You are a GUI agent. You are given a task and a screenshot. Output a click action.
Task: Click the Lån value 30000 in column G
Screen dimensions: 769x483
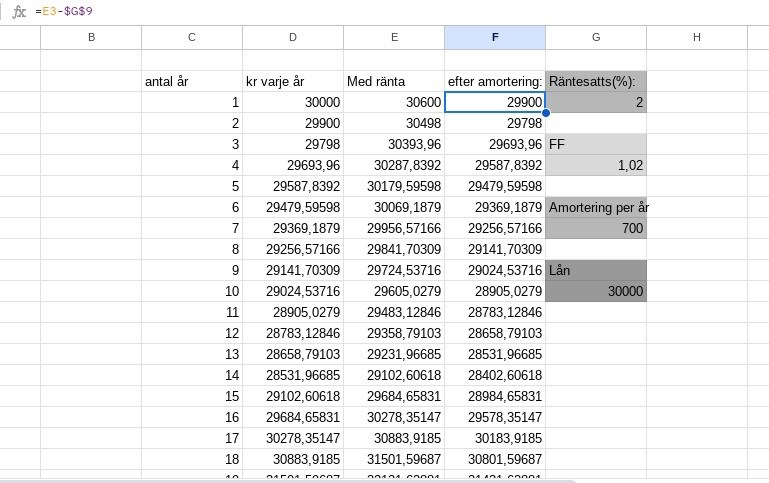coord(596,291)
